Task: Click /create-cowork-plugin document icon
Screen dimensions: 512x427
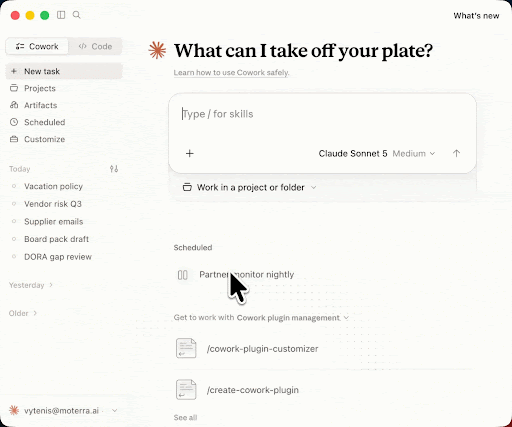Action: [x=186, y=389]
